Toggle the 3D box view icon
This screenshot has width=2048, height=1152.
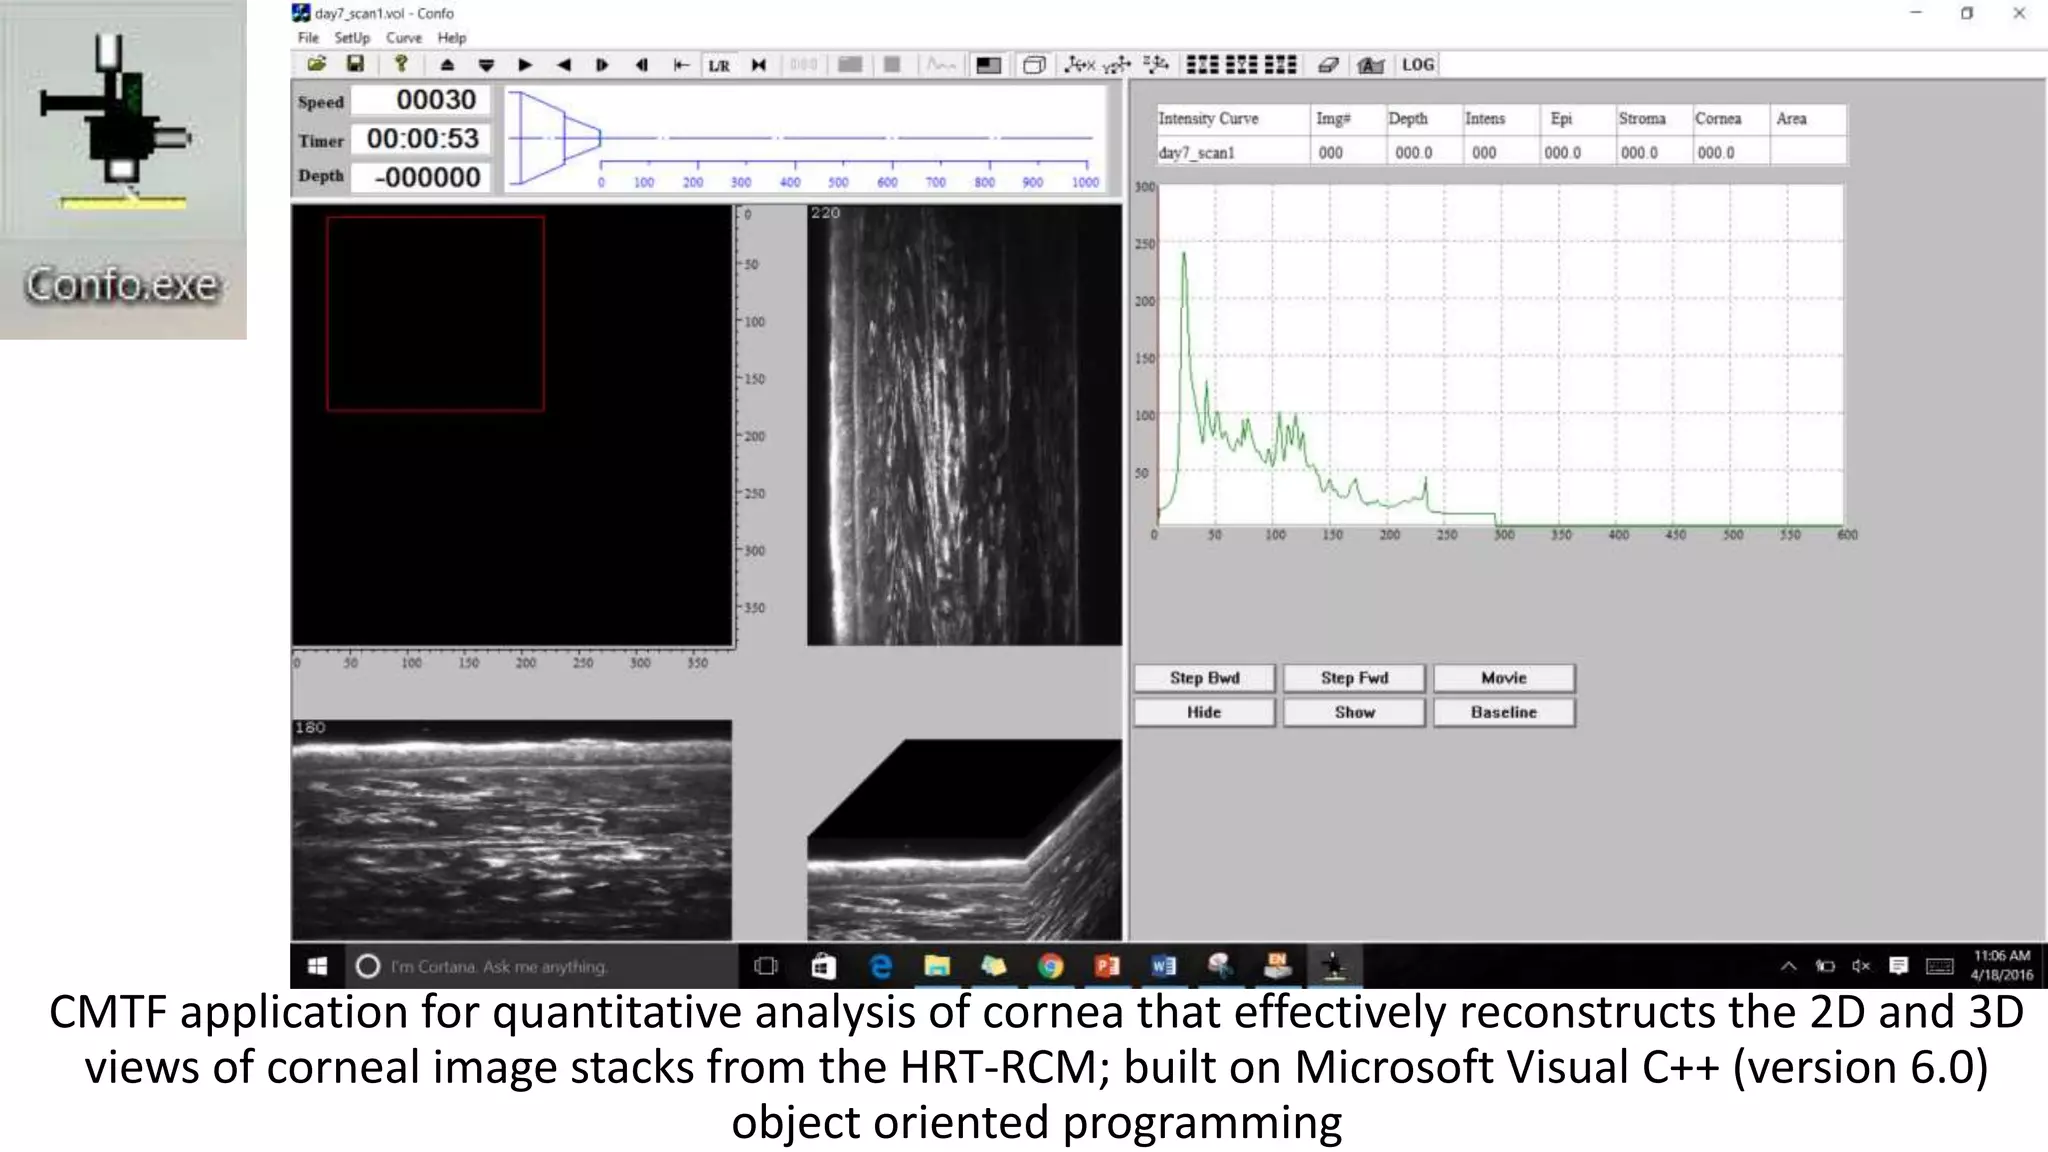1034,65
